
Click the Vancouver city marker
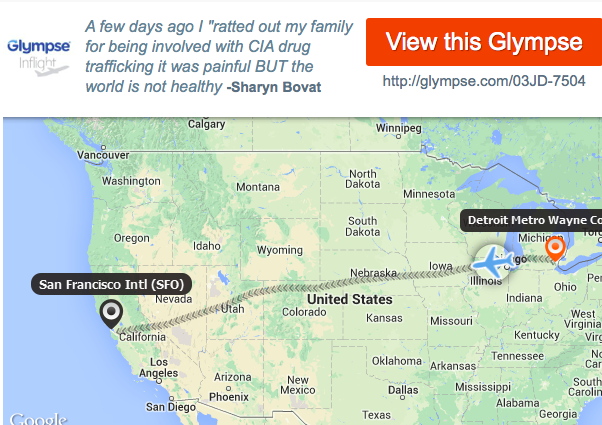(103, 147)
